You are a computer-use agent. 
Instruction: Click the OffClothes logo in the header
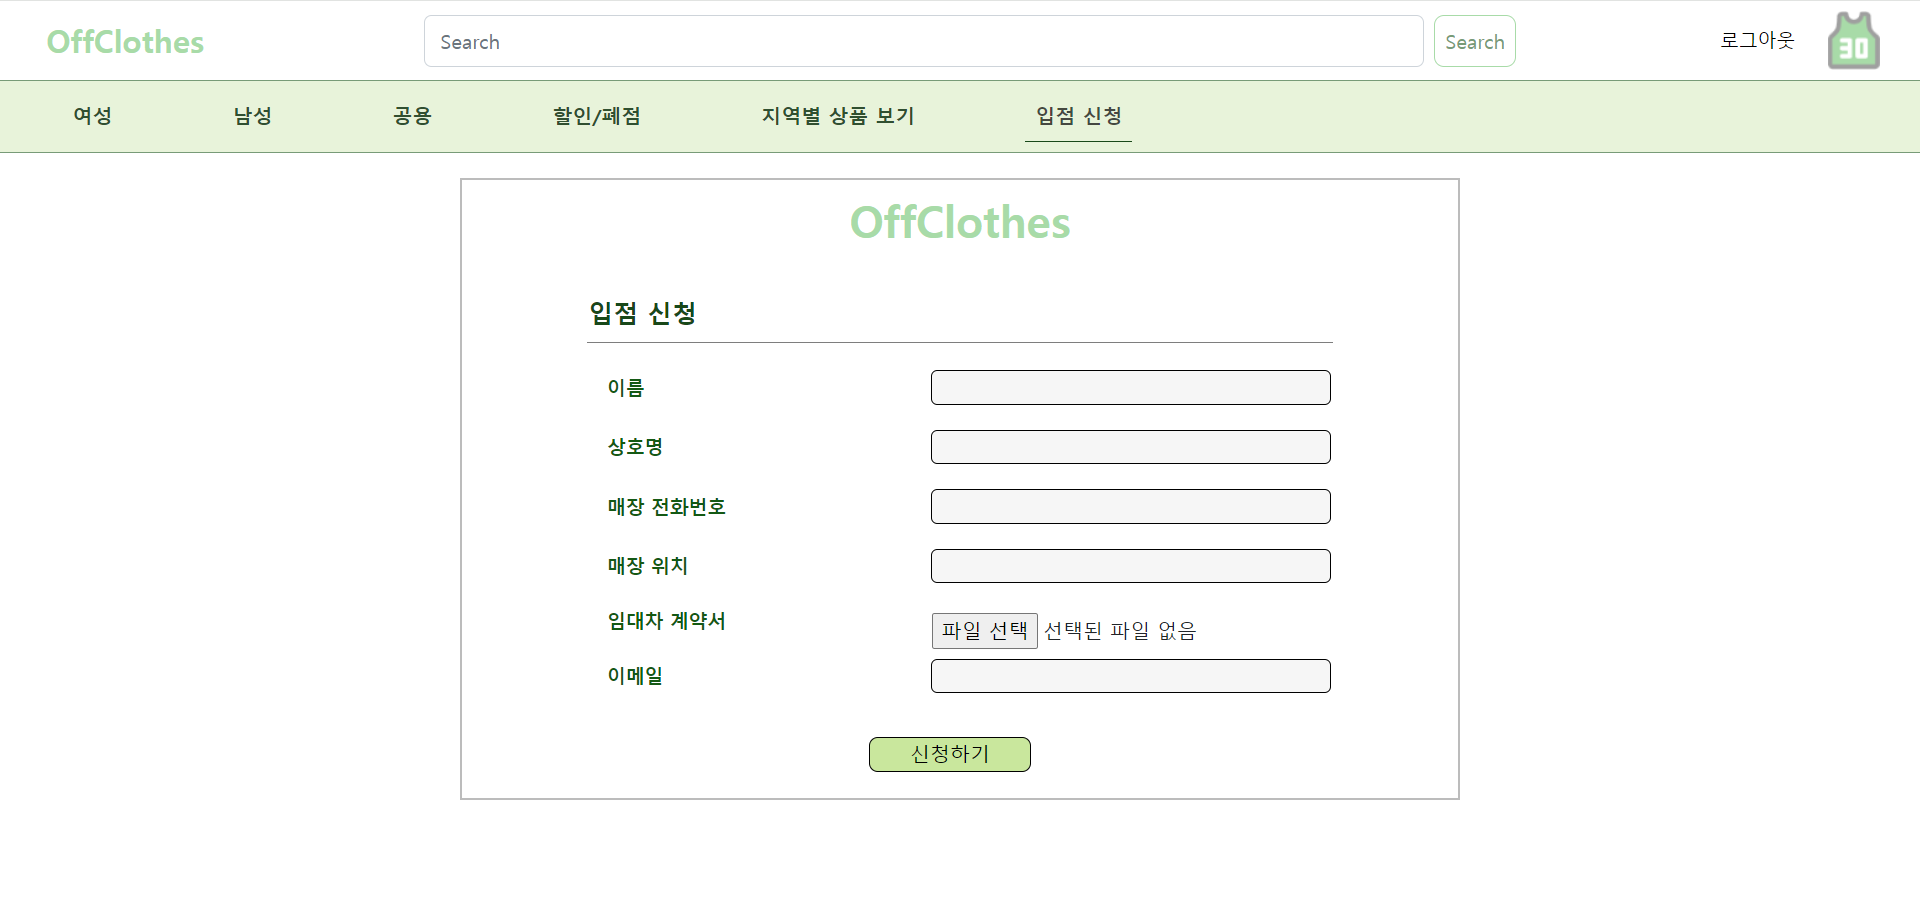(x=125, y=41)
